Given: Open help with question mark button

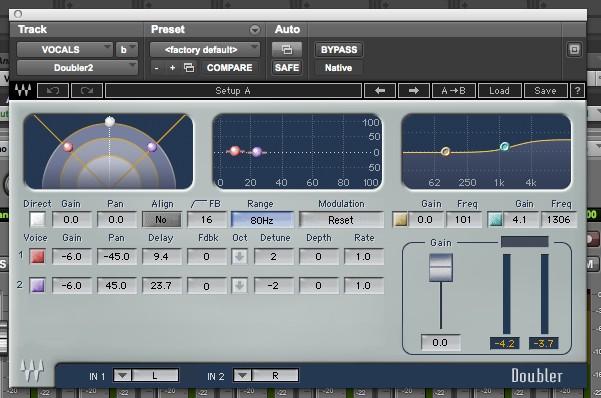Looking at the screenshot, I should tap(577, 91).
